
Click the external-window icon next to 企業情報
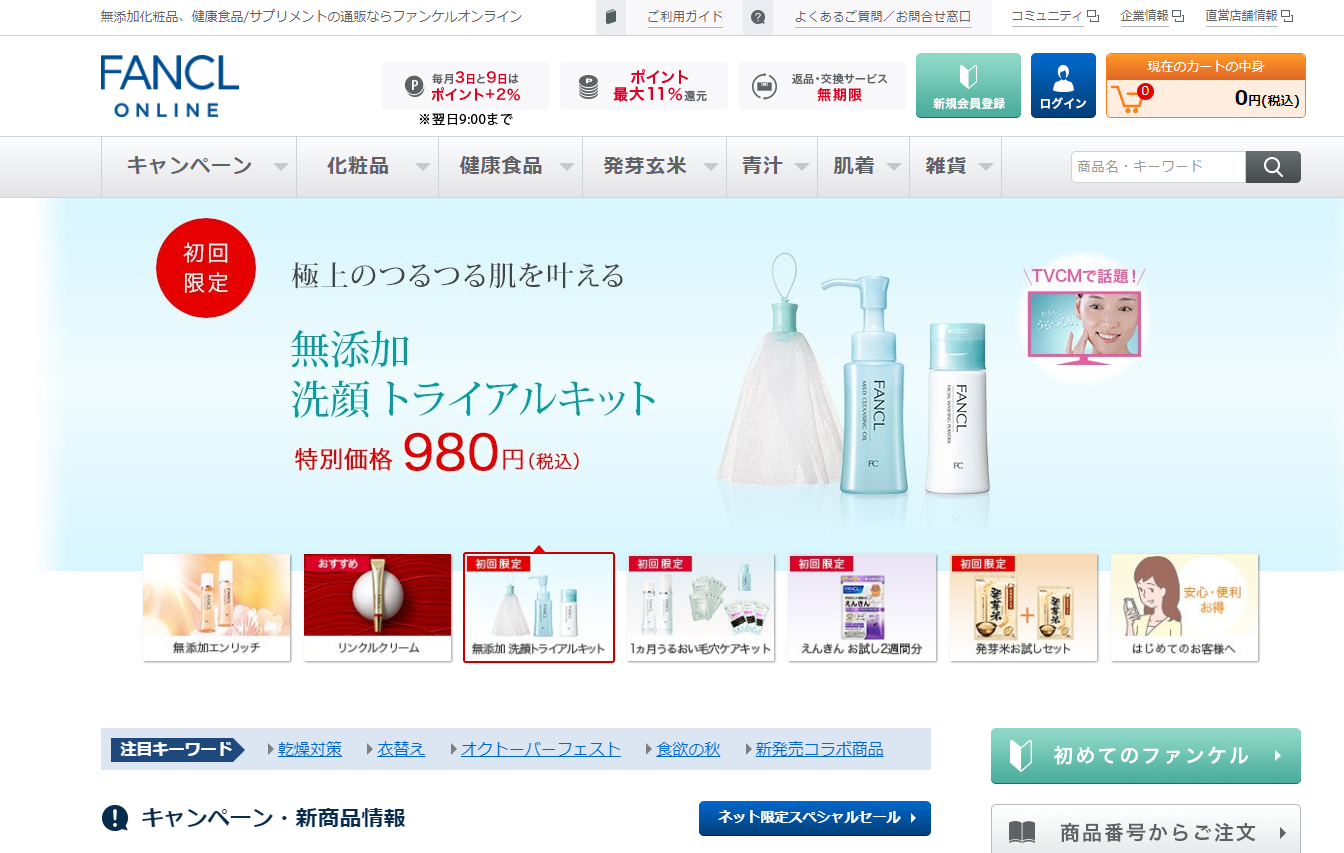(x=1177, y=16)
